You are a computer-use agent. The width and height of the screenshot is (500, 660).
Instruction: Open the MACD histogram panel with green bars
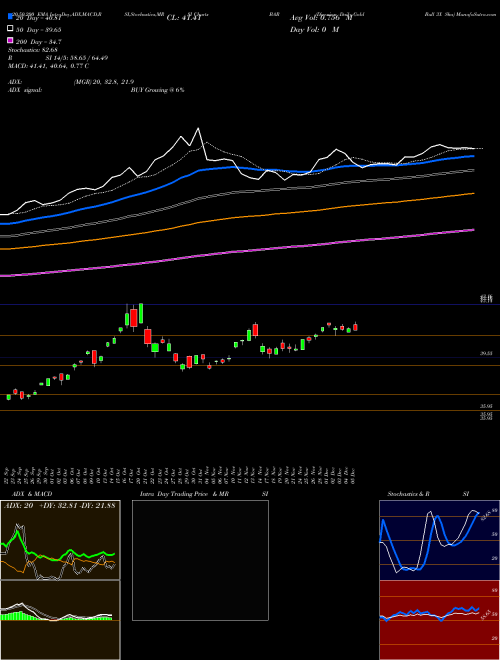(60, 620)
